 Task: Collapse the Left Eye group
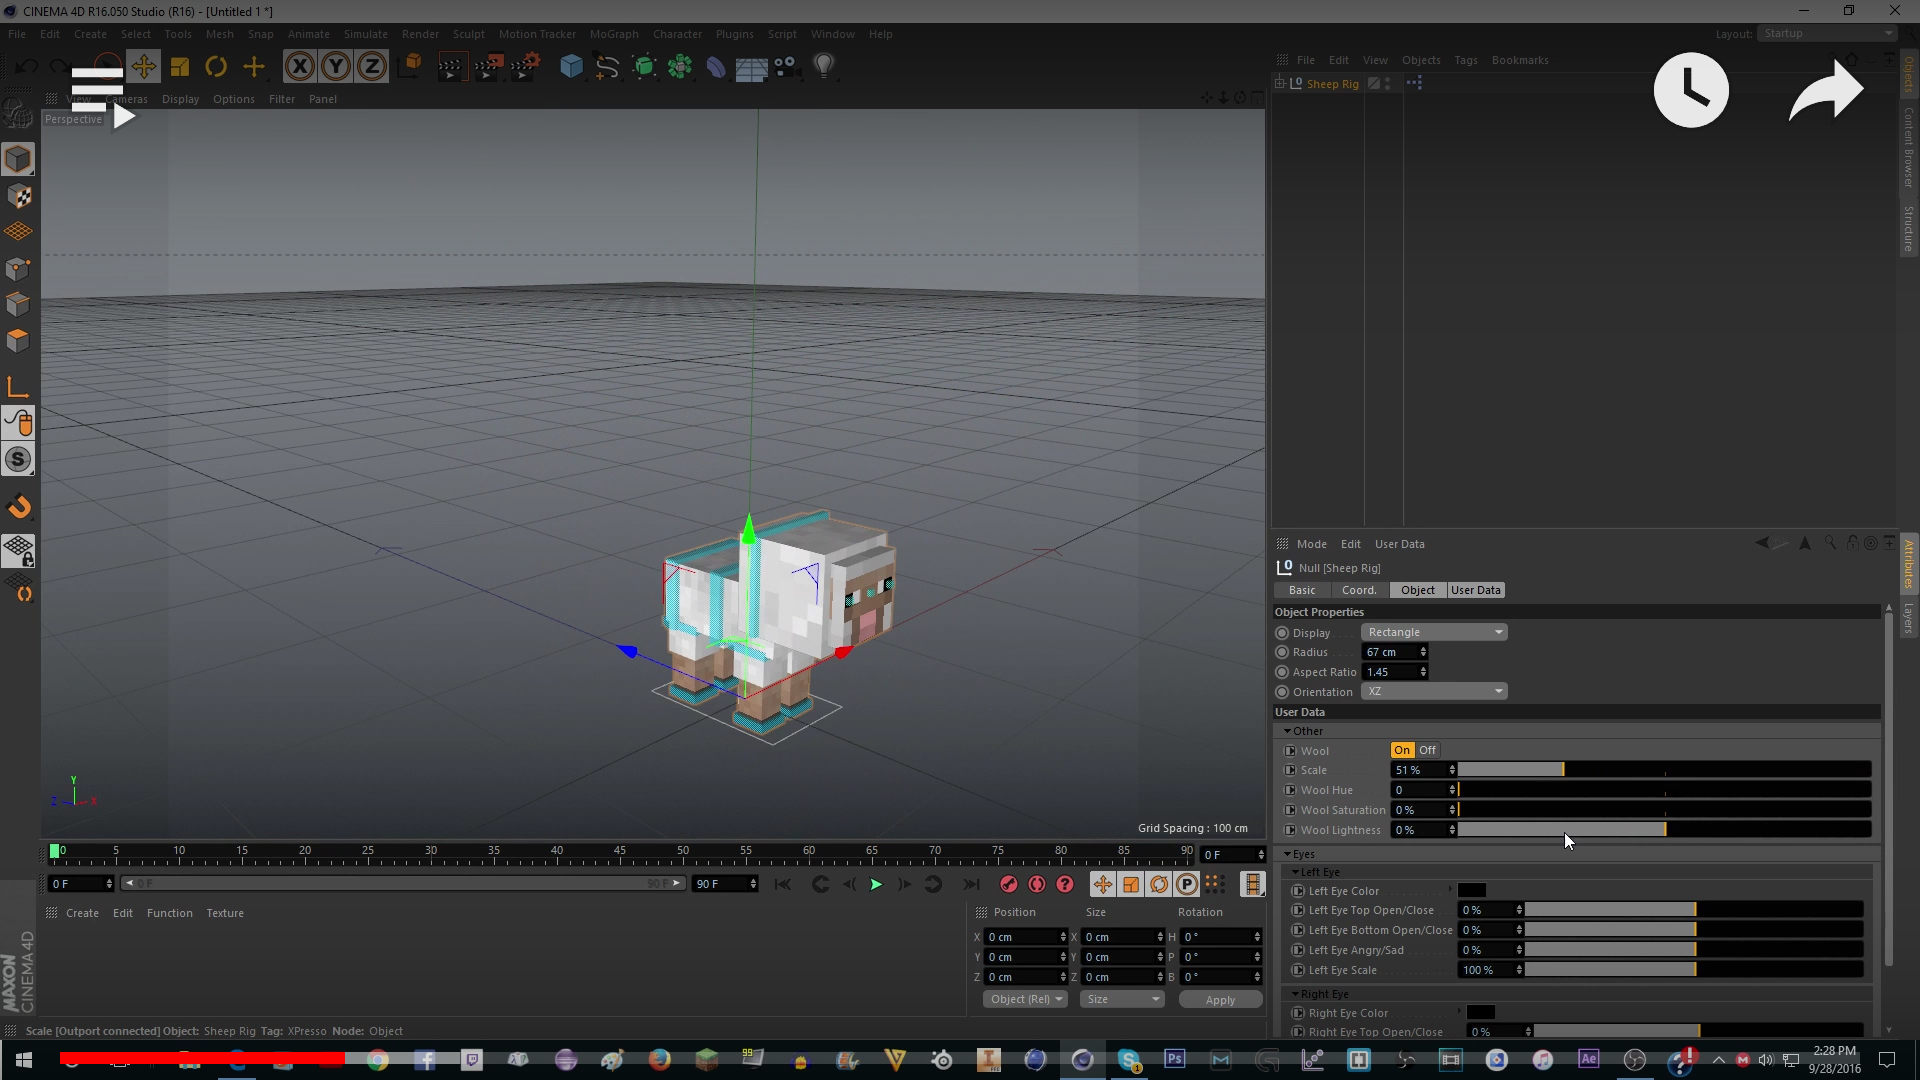1296,872
